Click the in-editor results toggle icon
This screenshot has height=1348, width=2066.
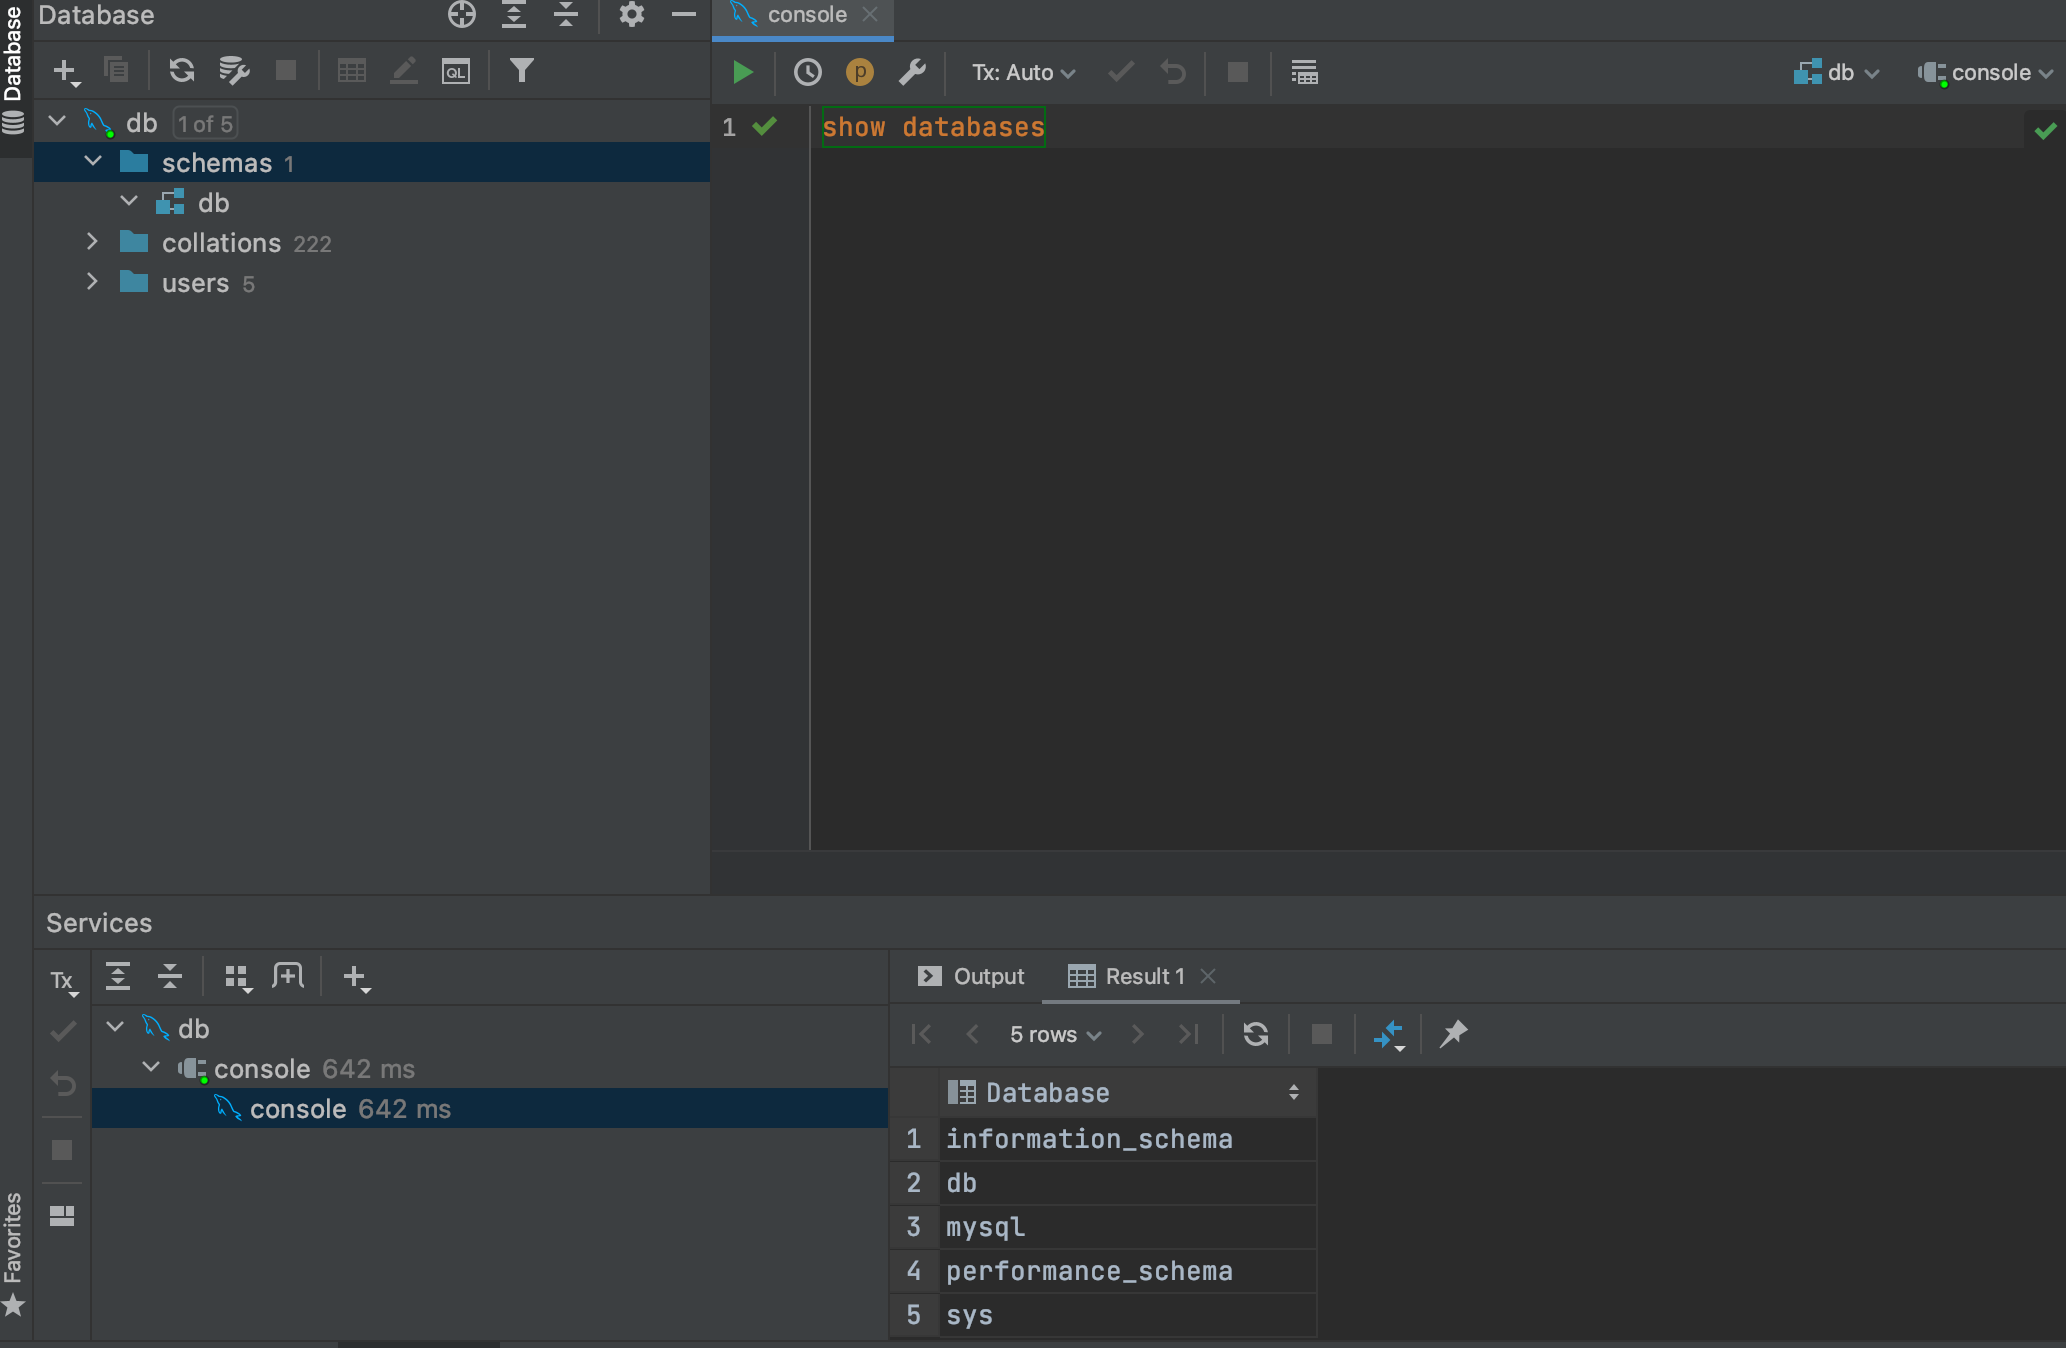[1303, 72]
